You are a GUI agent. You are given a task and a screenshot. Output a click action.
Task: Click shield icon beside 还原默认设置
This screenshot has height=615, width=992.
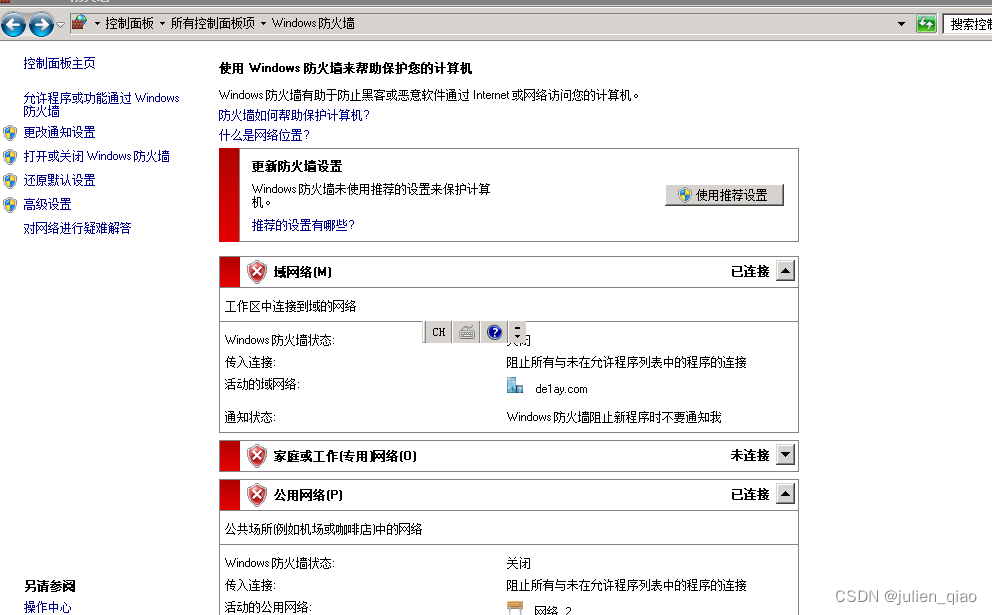(x=9, y=181)
